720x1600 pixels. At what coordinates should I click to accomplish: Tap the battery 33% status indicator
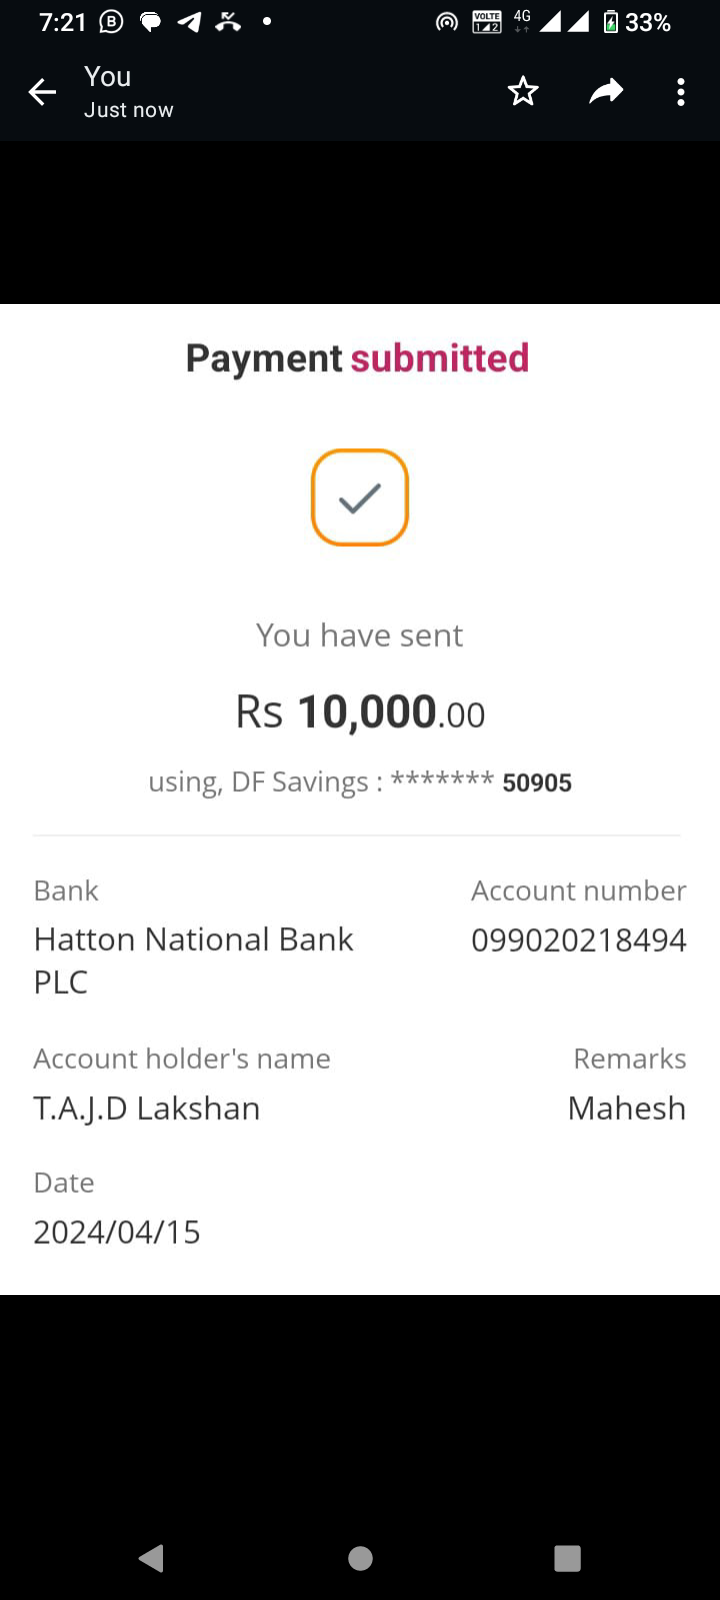637,22
